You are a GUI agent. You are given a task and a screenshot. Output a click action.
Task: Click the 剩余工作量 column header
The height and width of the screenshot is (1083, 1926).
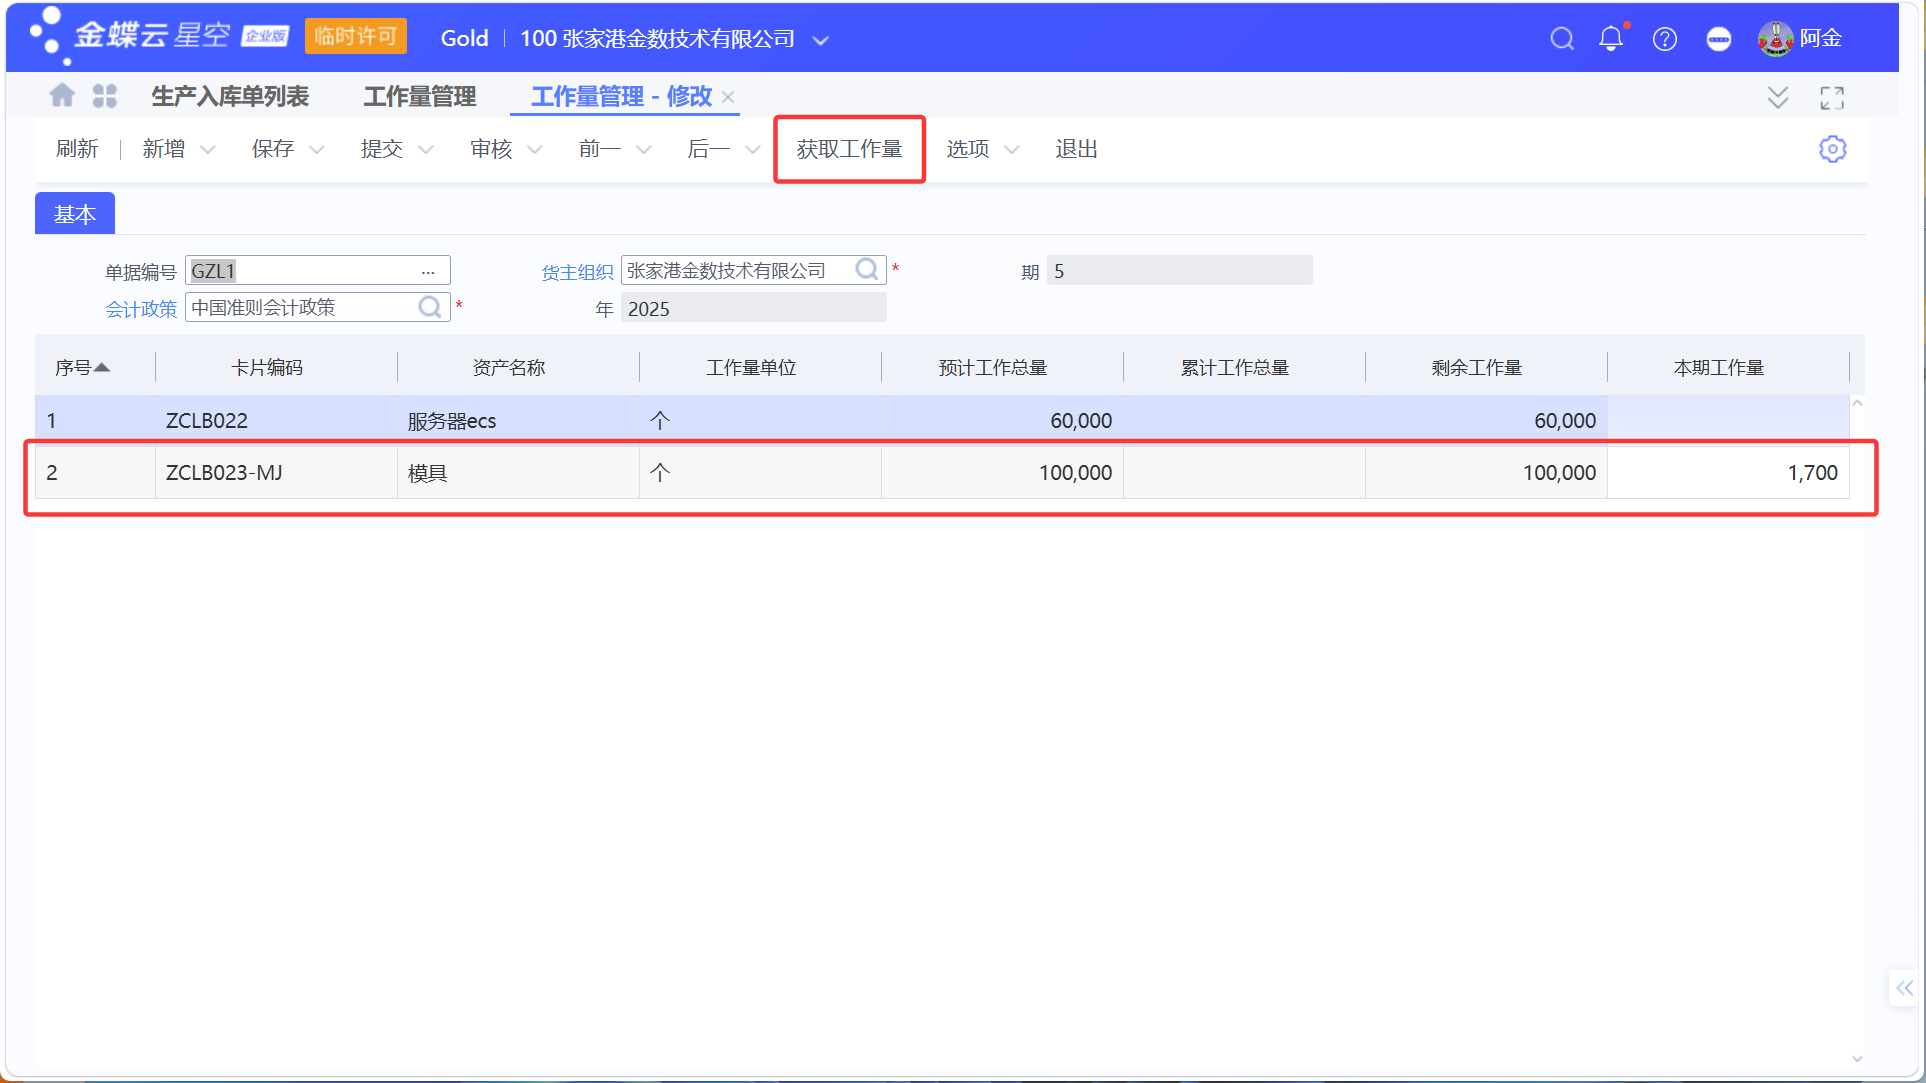tap(1476, 367)
